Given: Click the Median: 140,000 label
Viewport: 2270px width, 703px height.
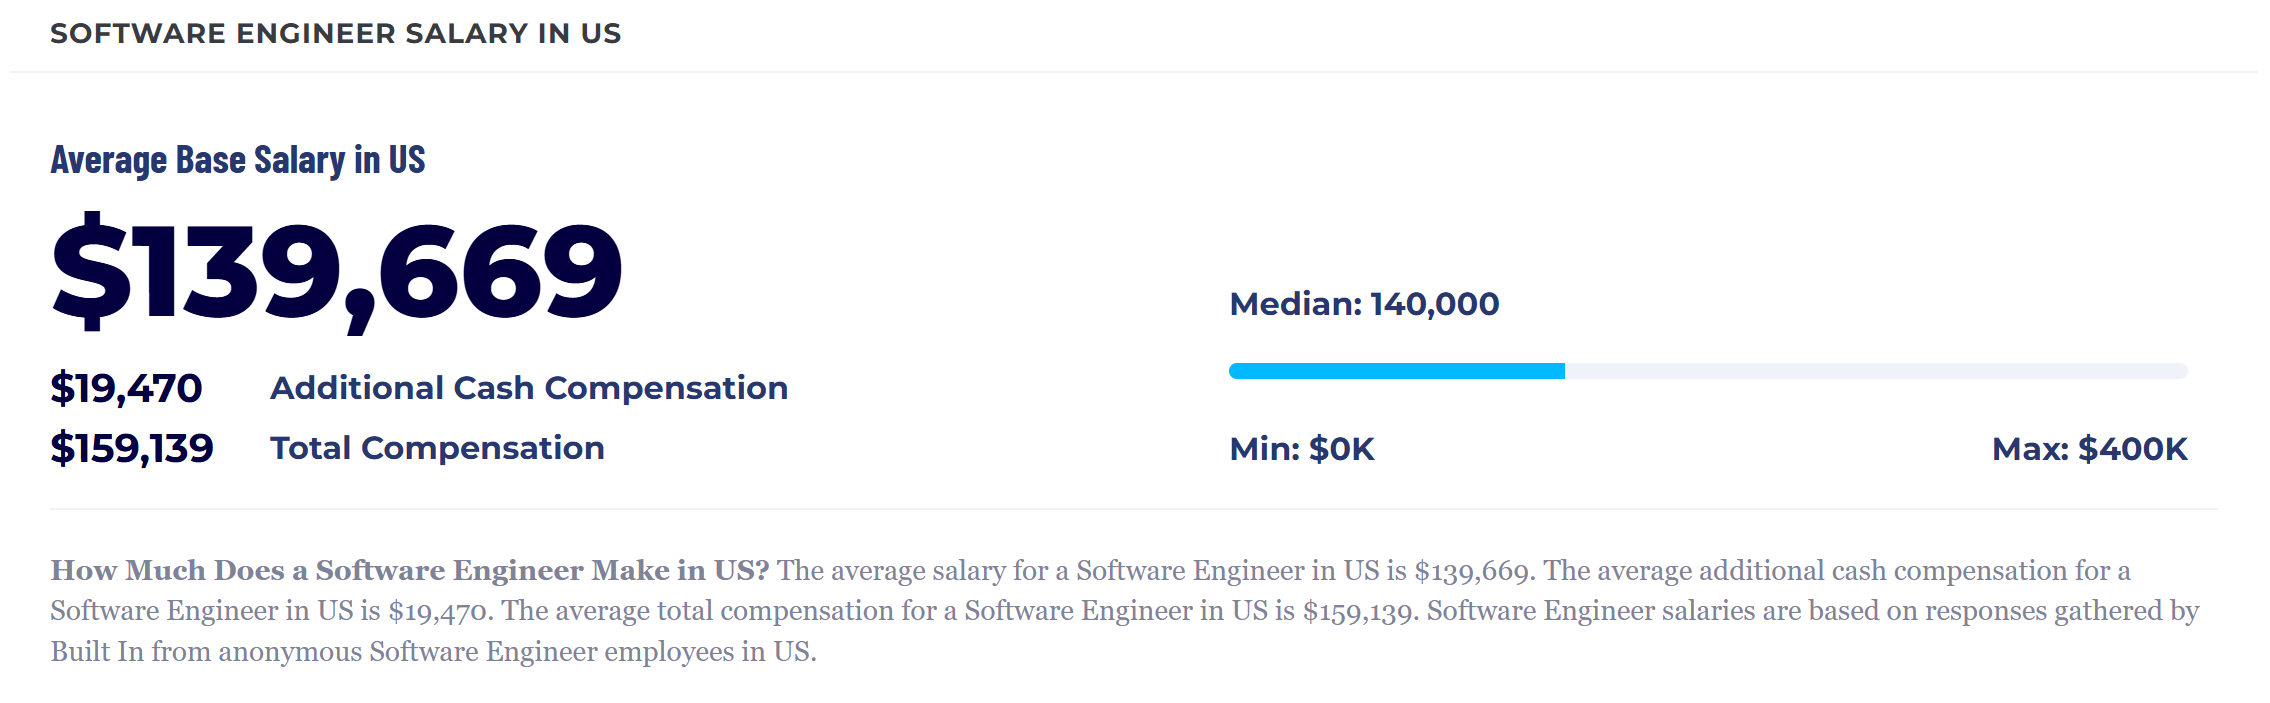Looking at the screenshot, I should 1364,304.
